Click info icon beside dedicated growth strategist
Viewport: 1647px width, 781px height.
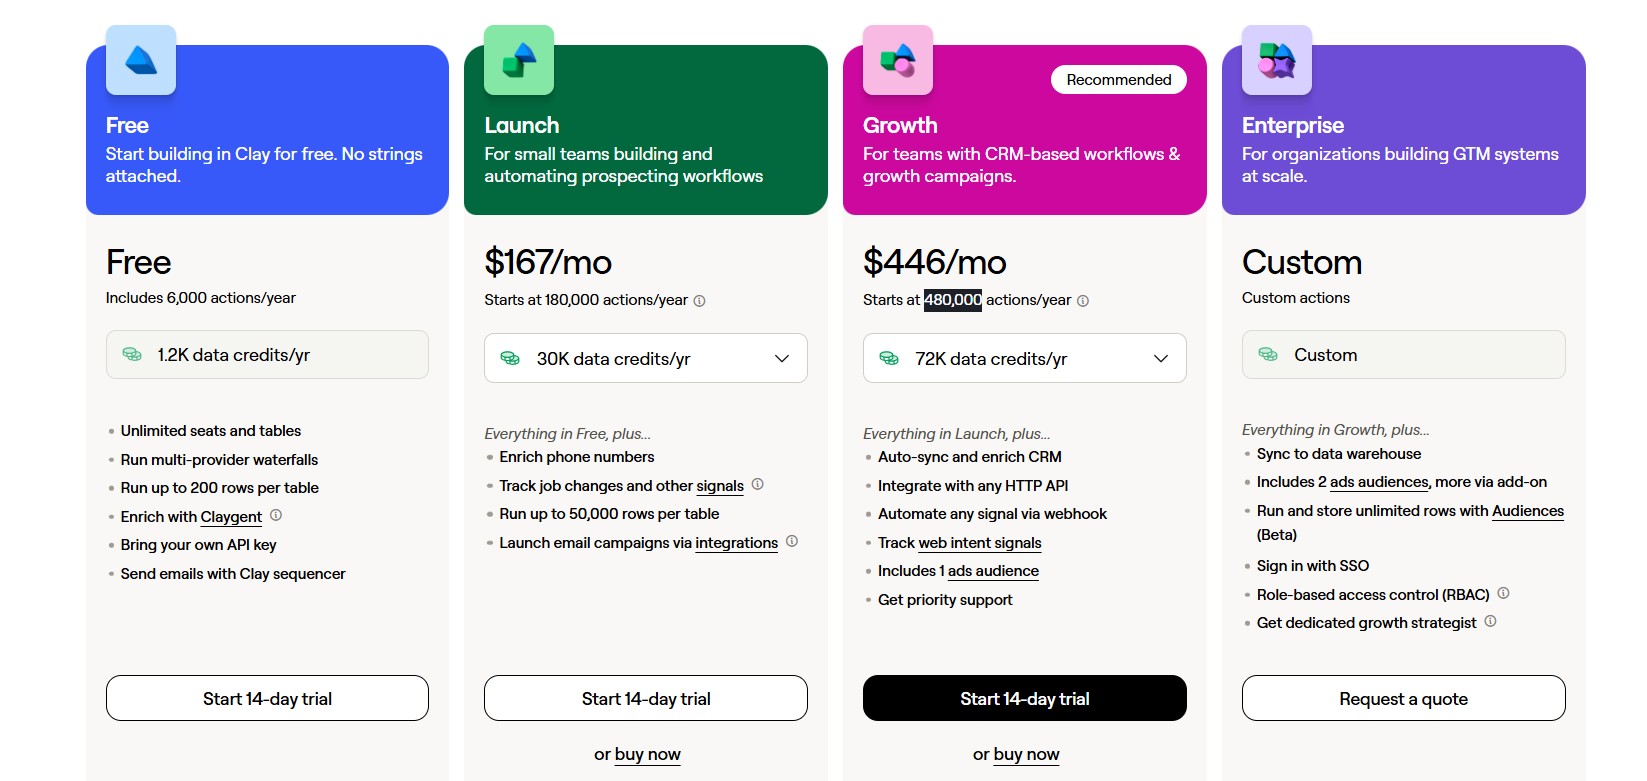point(1490,621)
